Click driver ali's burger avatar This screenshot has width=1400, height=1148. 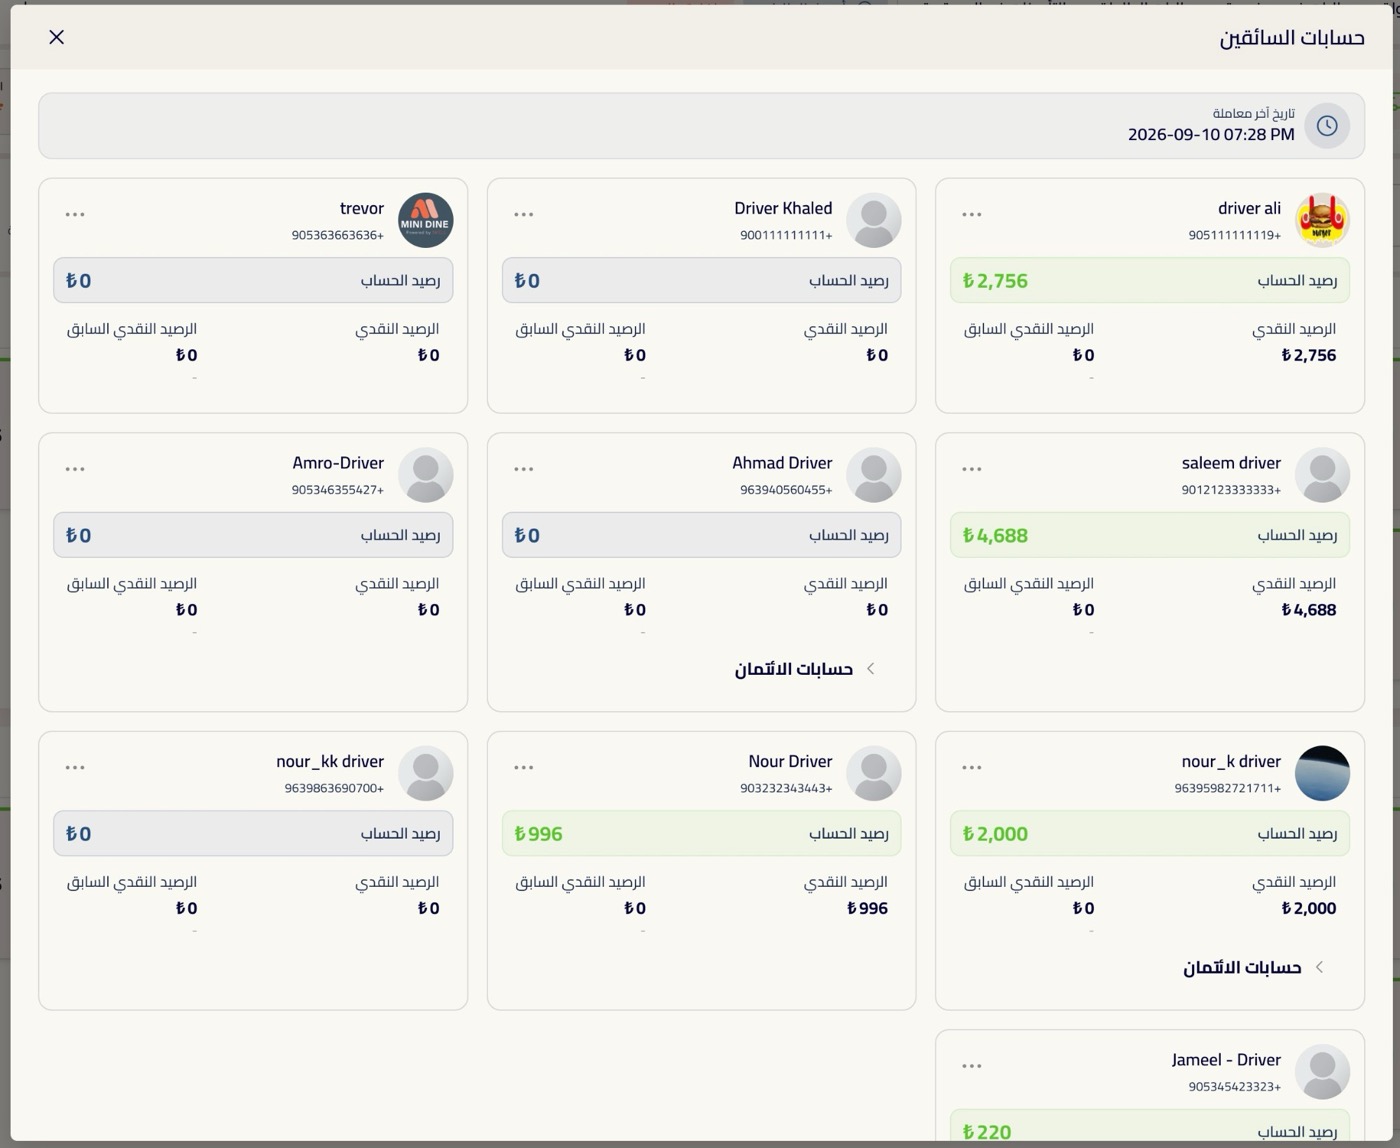click(x=1322, y=220)
